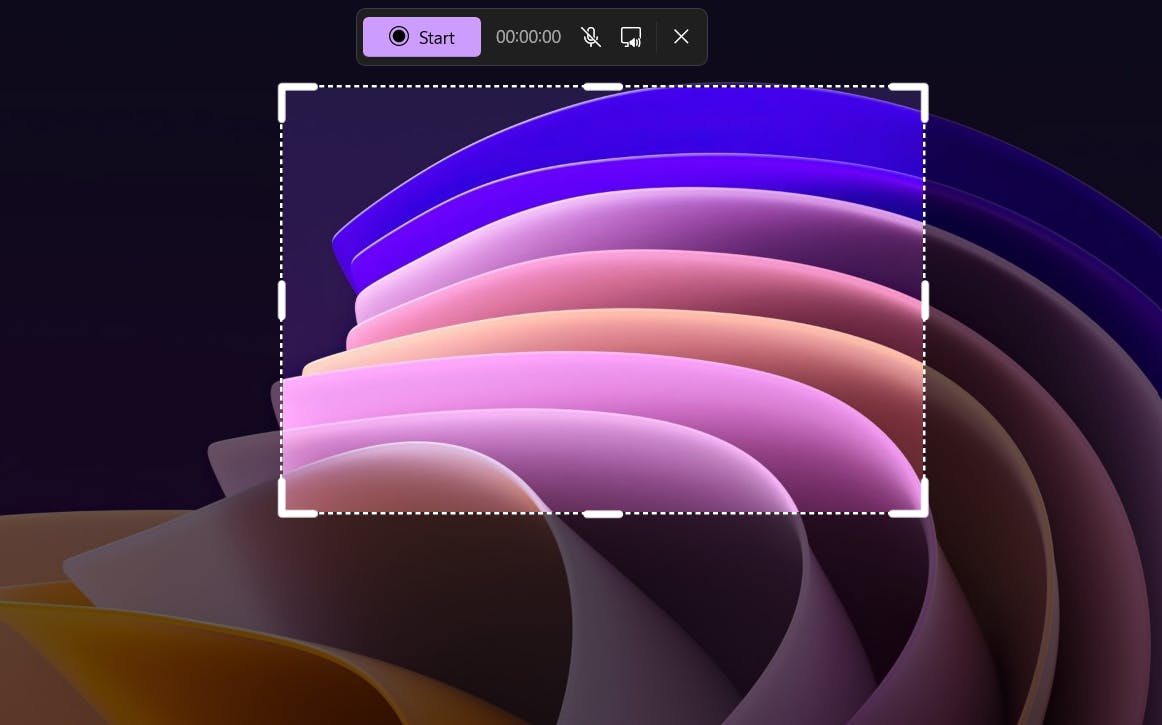The height and width of the screenshot is (725, 1162).
Task: Start the screen recording
Action: point(422,37)
